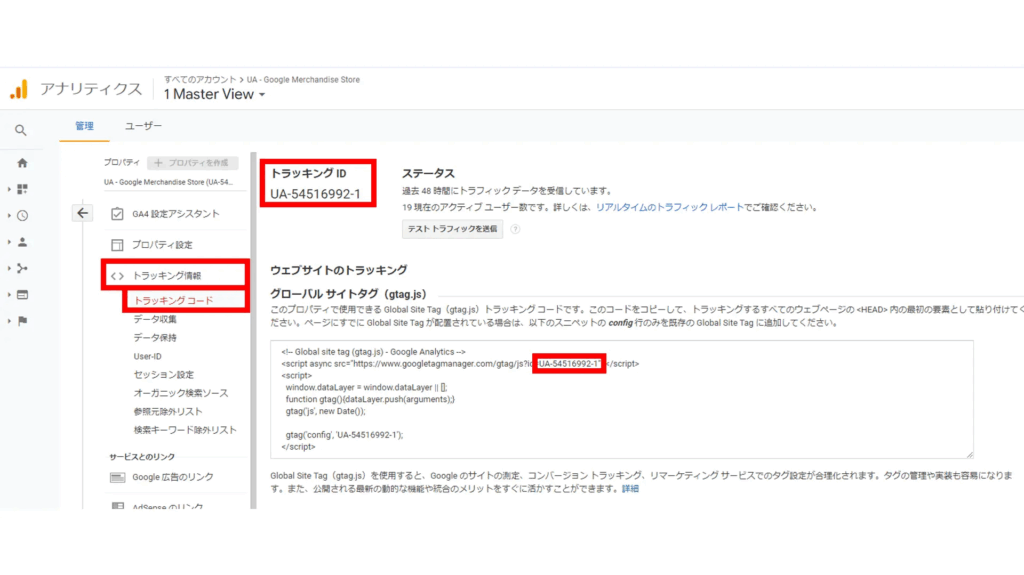
Task: Click the ウェブサイトのトラッキング heading
Action: [339, 270]
